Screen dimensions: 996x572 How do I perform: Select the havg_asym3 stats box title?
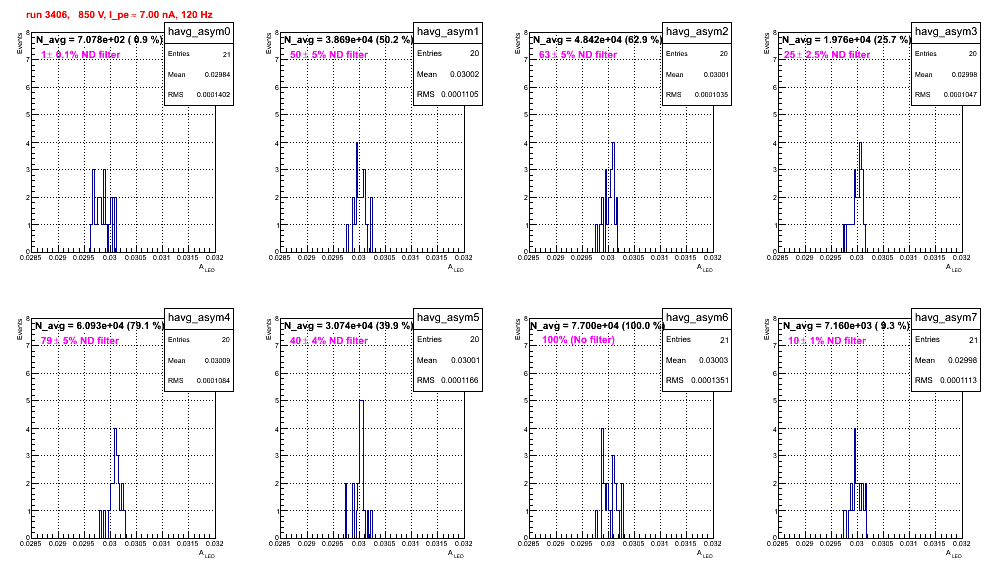946,31
